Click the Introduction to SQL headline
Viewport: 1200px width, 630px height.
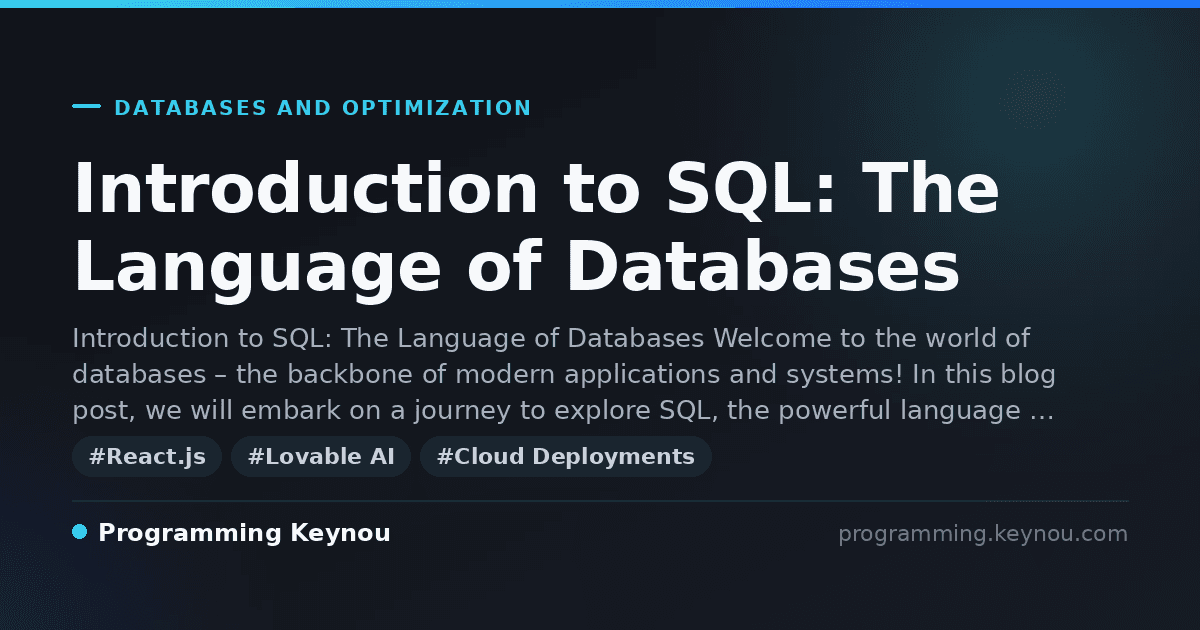pos(536,228)
